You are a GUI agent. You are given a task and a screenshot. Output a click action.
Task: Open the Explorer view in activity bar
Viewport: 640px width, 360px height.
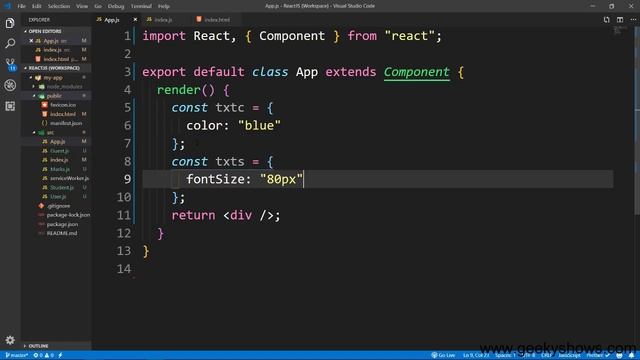[x=10, y=23]
